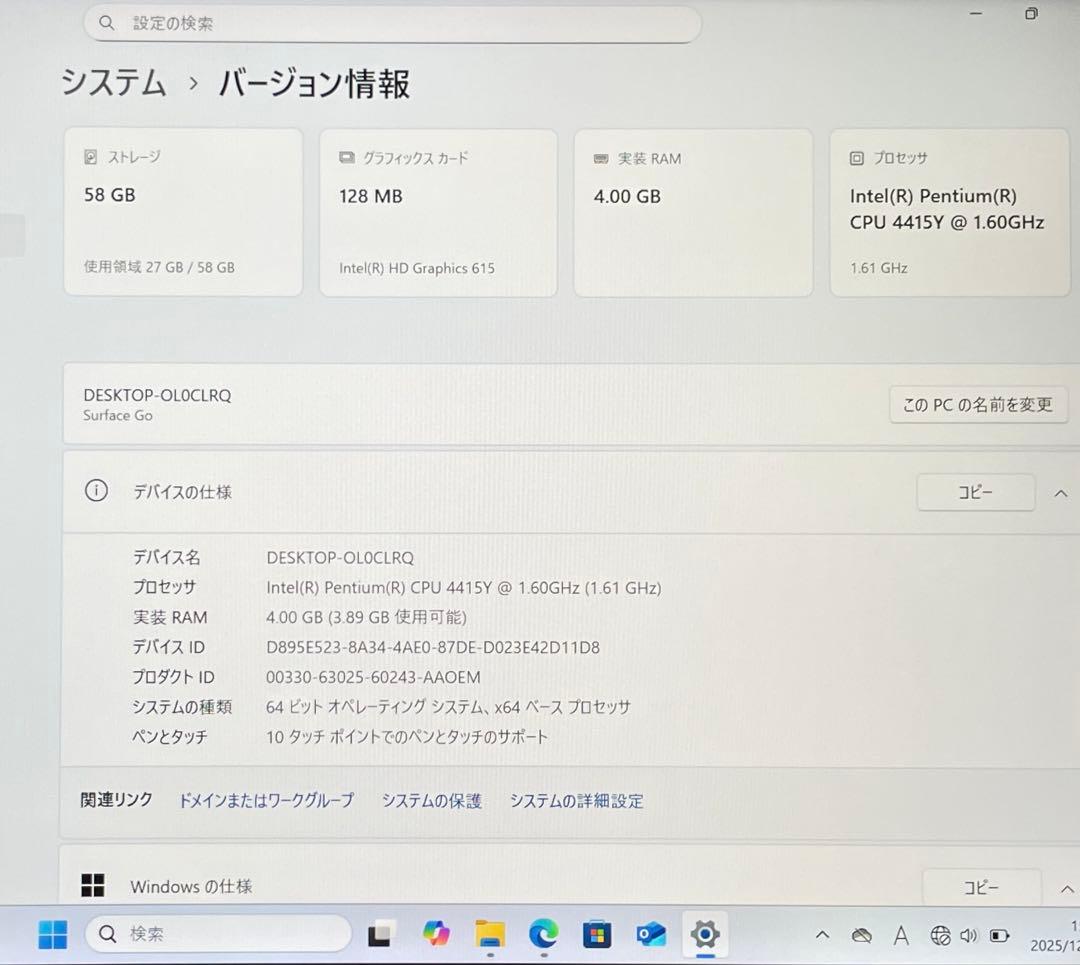Collapse the デバイスの仕様 section chevron
This screenshot has width=1080, height=965.
(x=1061, y=493)
